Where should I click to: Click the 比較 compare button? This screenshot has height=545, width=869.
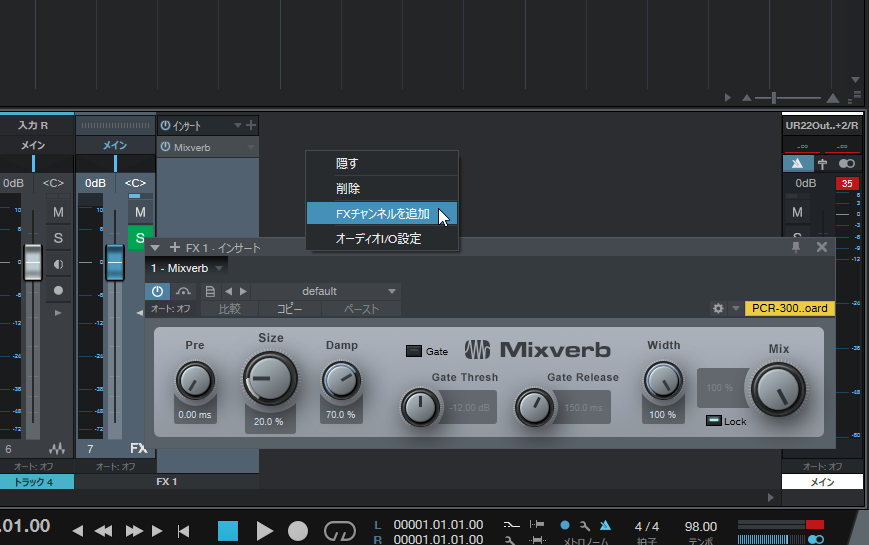tap(229, 309)
